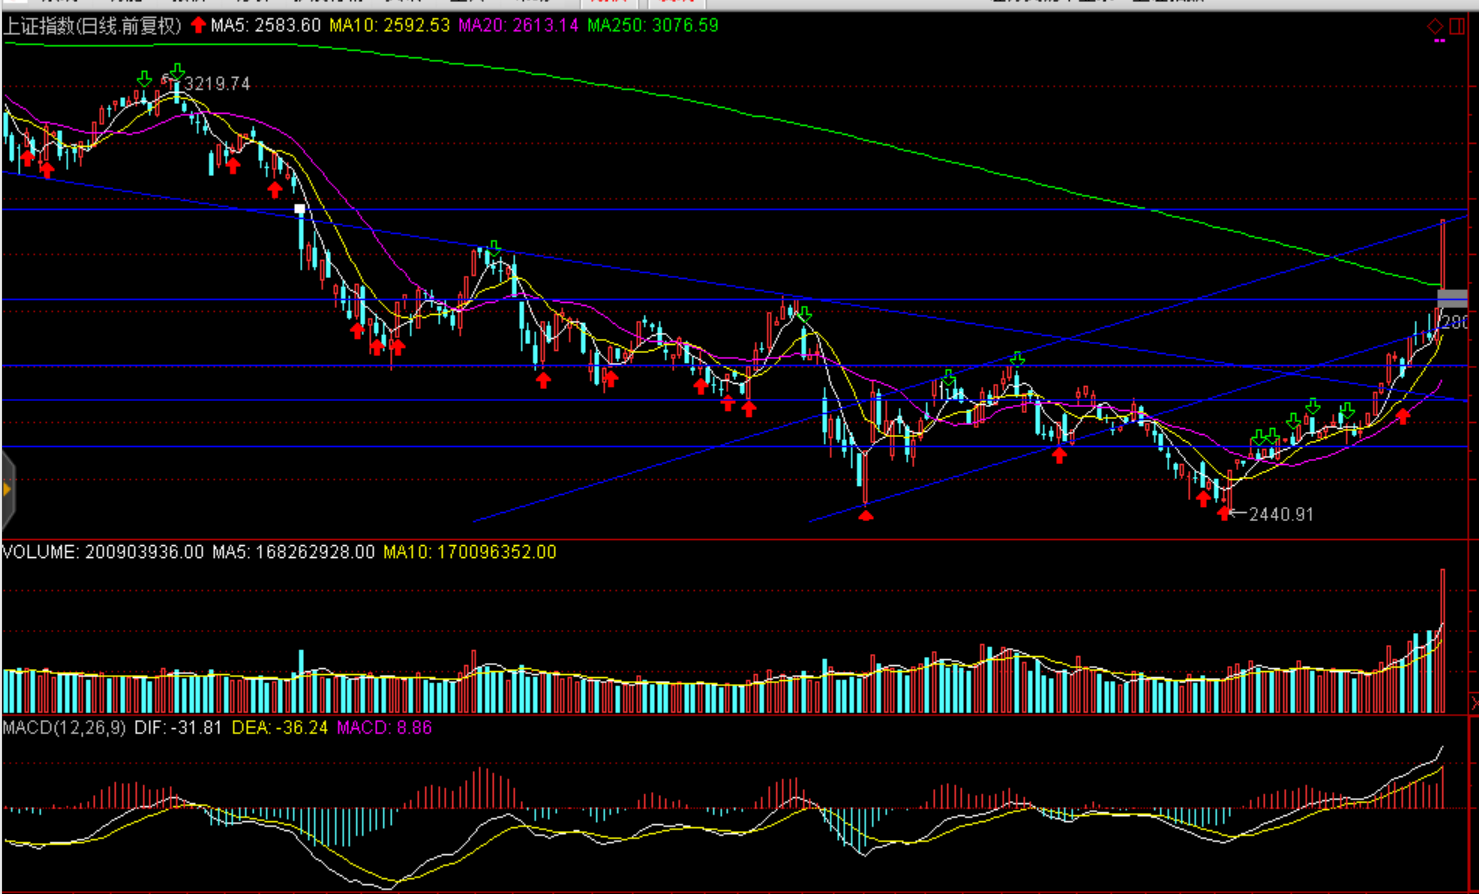The width and height of the screenshot is (1479, 894).
Task: Click the MA250: 3076.59 indicator label
Action: (x=652, y=26)
